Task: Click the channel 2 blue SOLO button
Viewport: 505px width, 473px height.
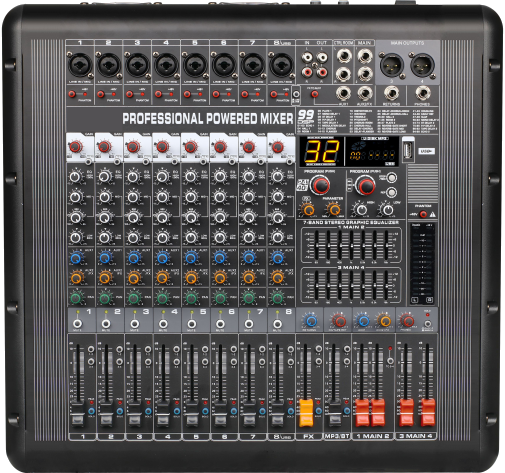Action: point(120,411)
